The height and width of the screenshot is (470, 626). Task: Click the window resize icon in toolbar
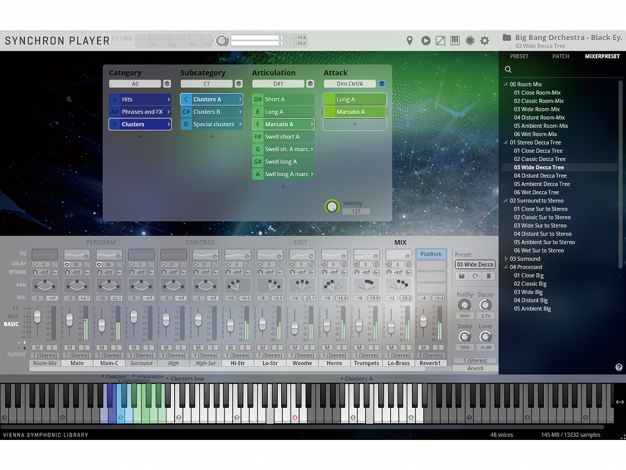point(440,40)
